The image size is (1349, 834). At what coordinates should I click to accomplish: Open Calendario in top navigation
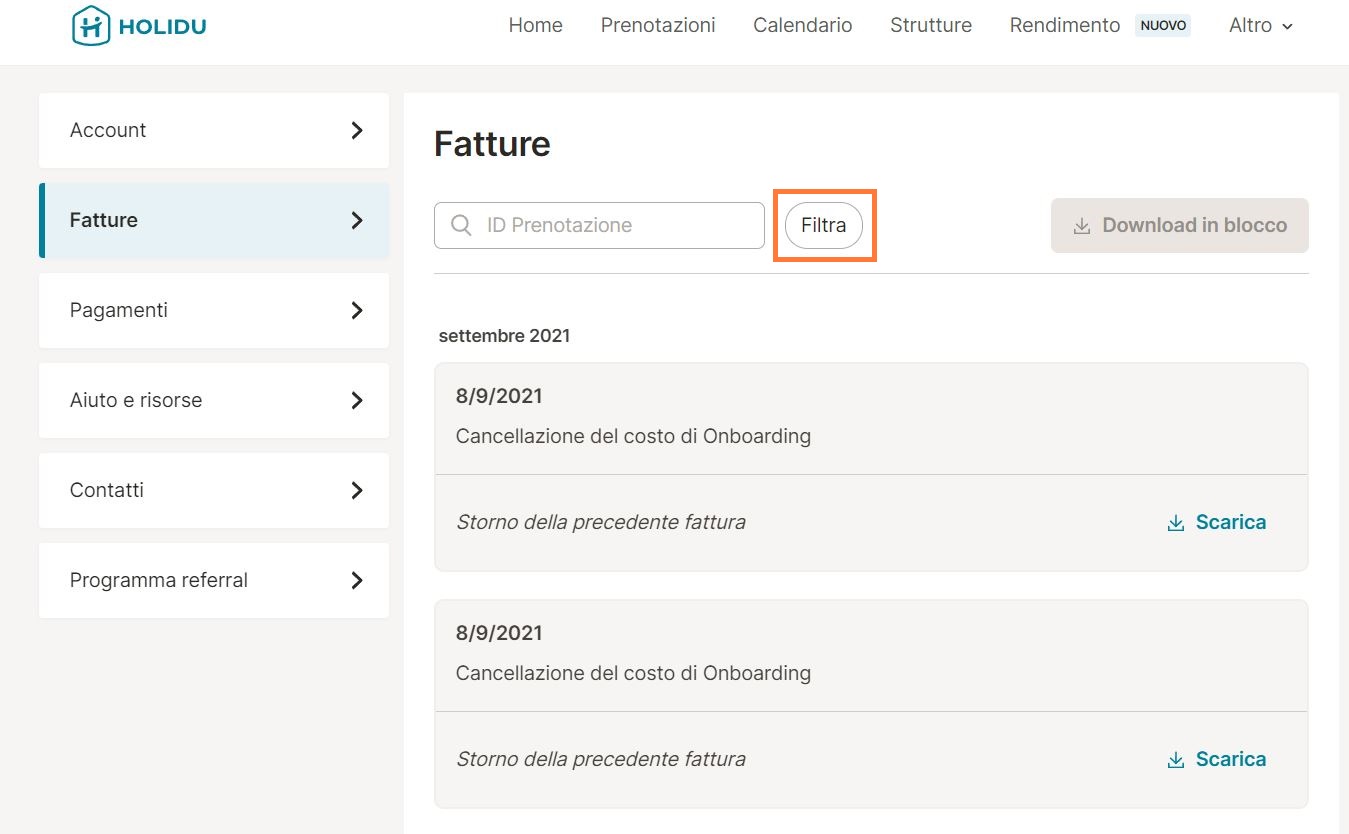pos(802,26)
